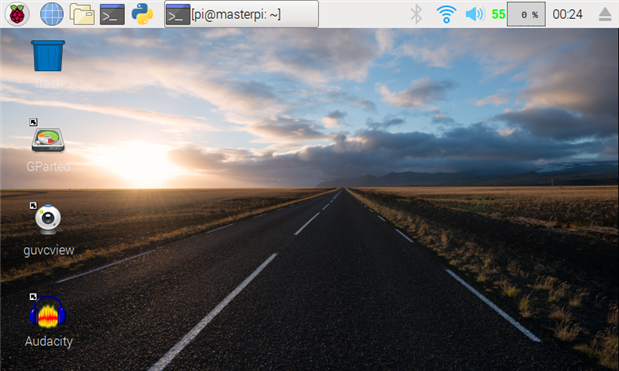Viewport: 619px width, 371px height.
Task: Open the File Manager folder icon
Action: [82, 14]
